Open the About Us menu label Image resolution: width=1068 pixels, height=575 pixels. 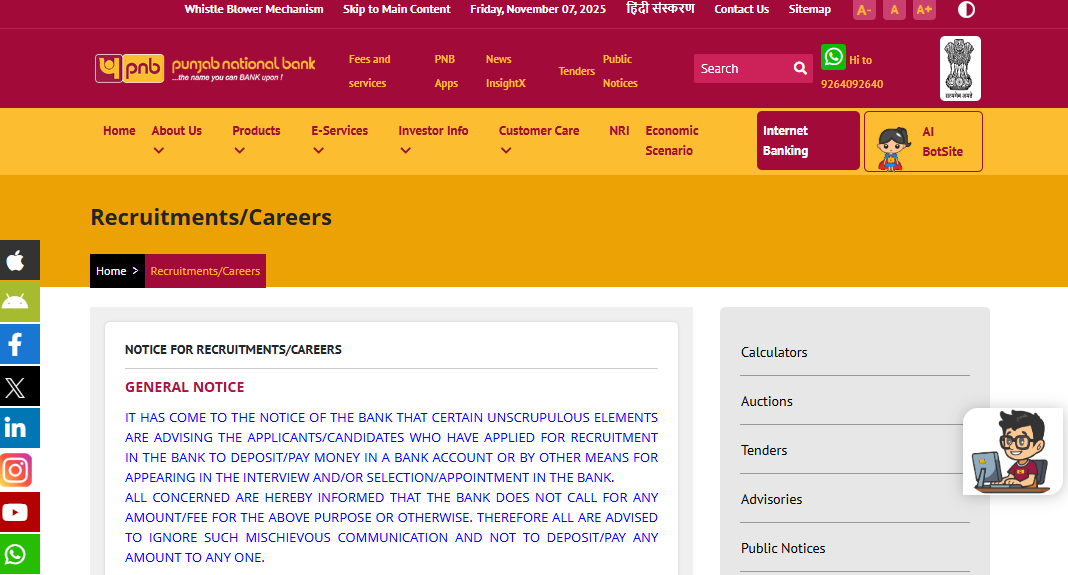pyautogui.click(x=176, y=130)
